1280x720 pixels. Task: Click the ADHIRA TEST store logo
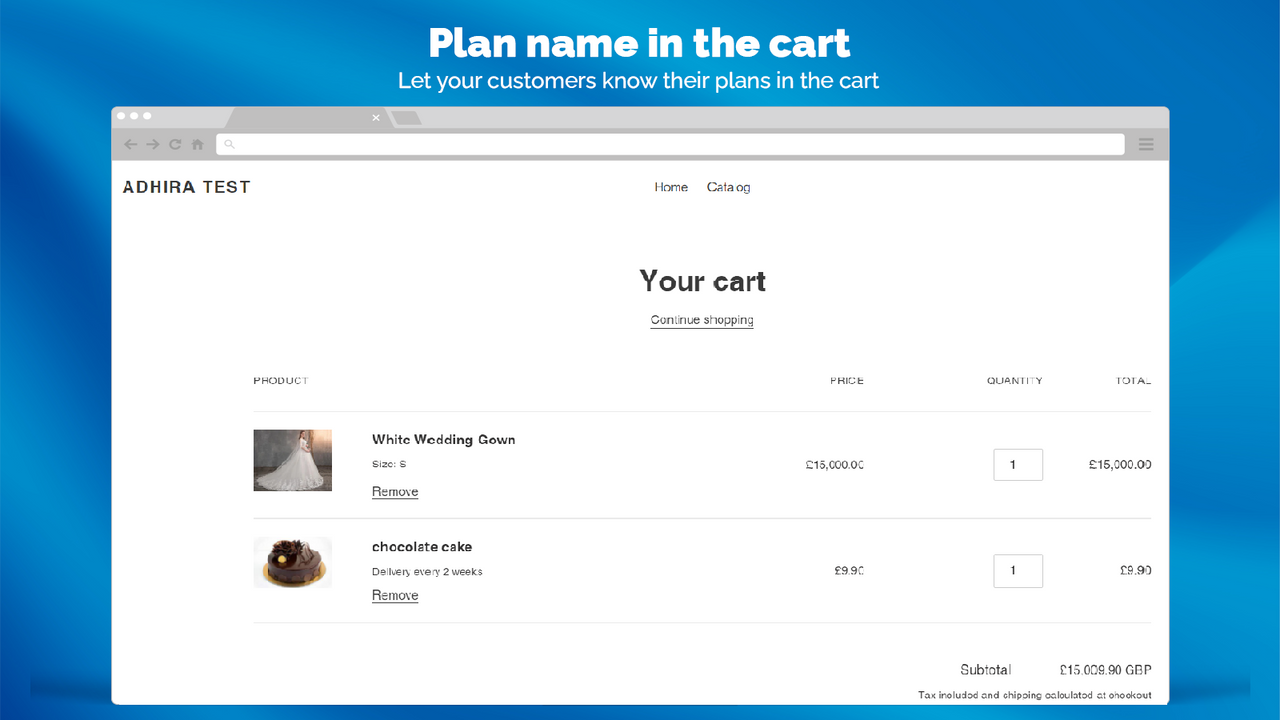pos(186,187)
